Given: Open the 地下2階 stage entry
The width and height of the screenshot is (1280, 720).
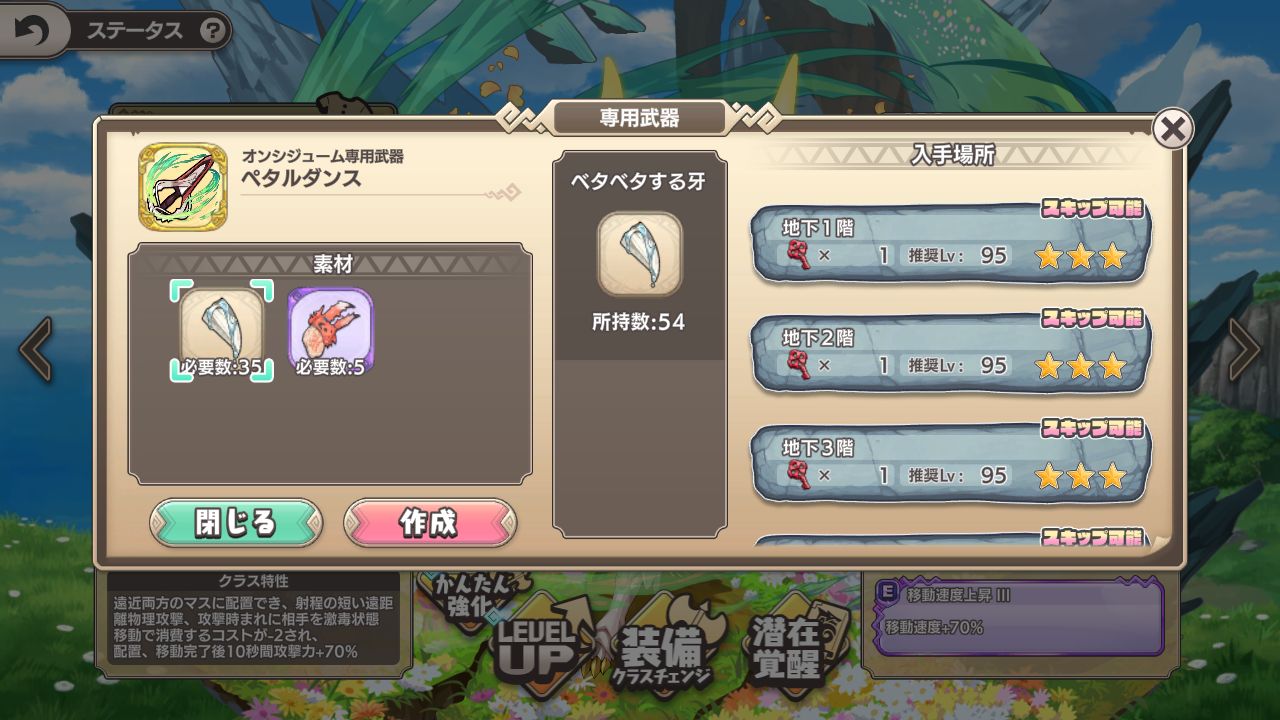Looking at the screenshot, I should 950,353.
